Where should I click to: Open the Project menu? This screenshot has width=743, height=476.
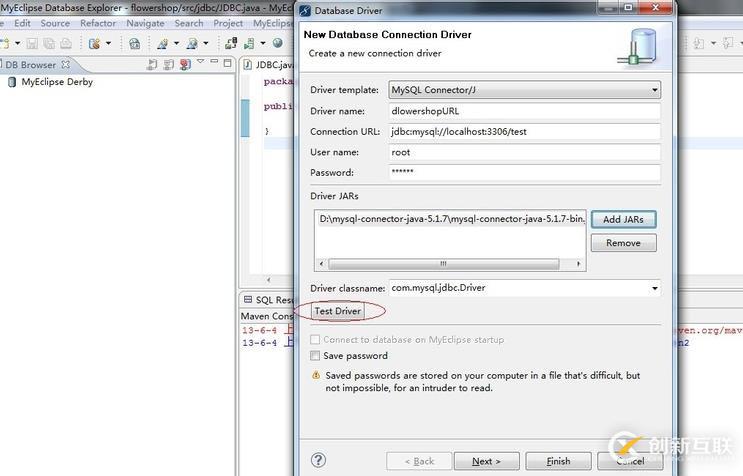(228, 23)
